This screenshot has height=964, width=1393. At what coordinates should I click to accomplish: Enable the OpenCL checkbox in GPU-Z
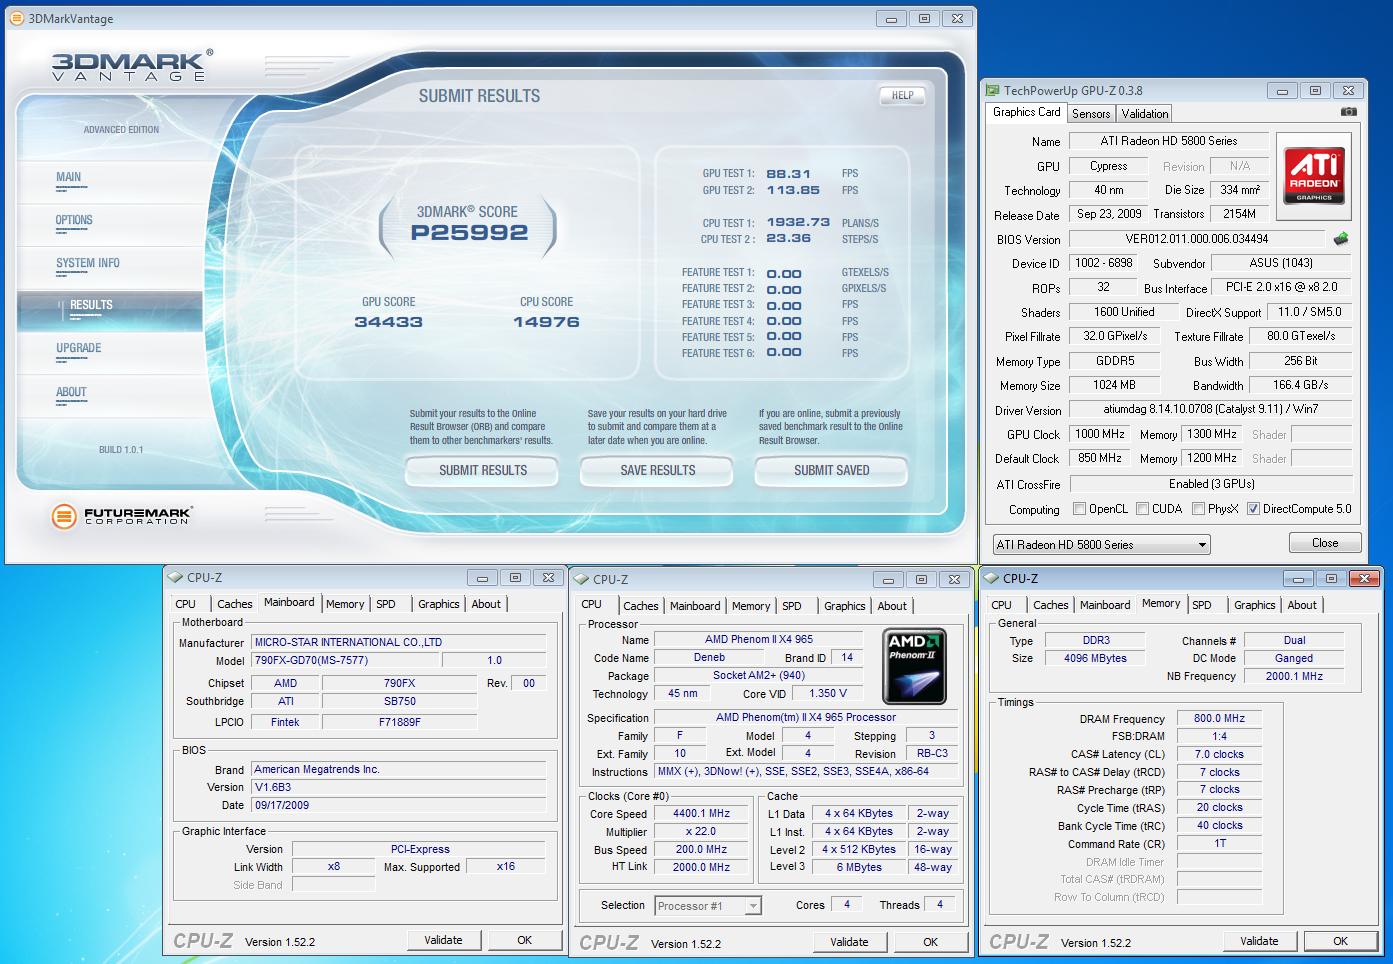(1079, 509)
